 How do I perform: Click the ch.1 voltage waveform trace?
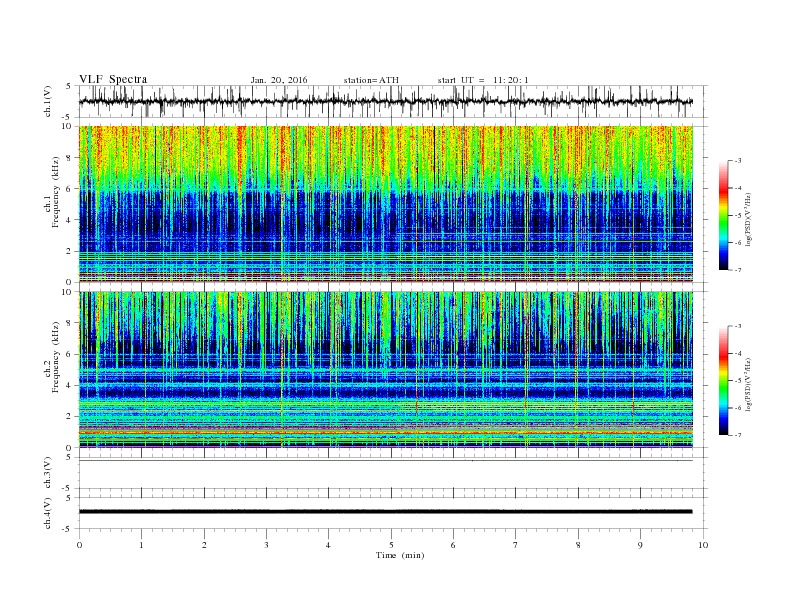coord(386,101)
